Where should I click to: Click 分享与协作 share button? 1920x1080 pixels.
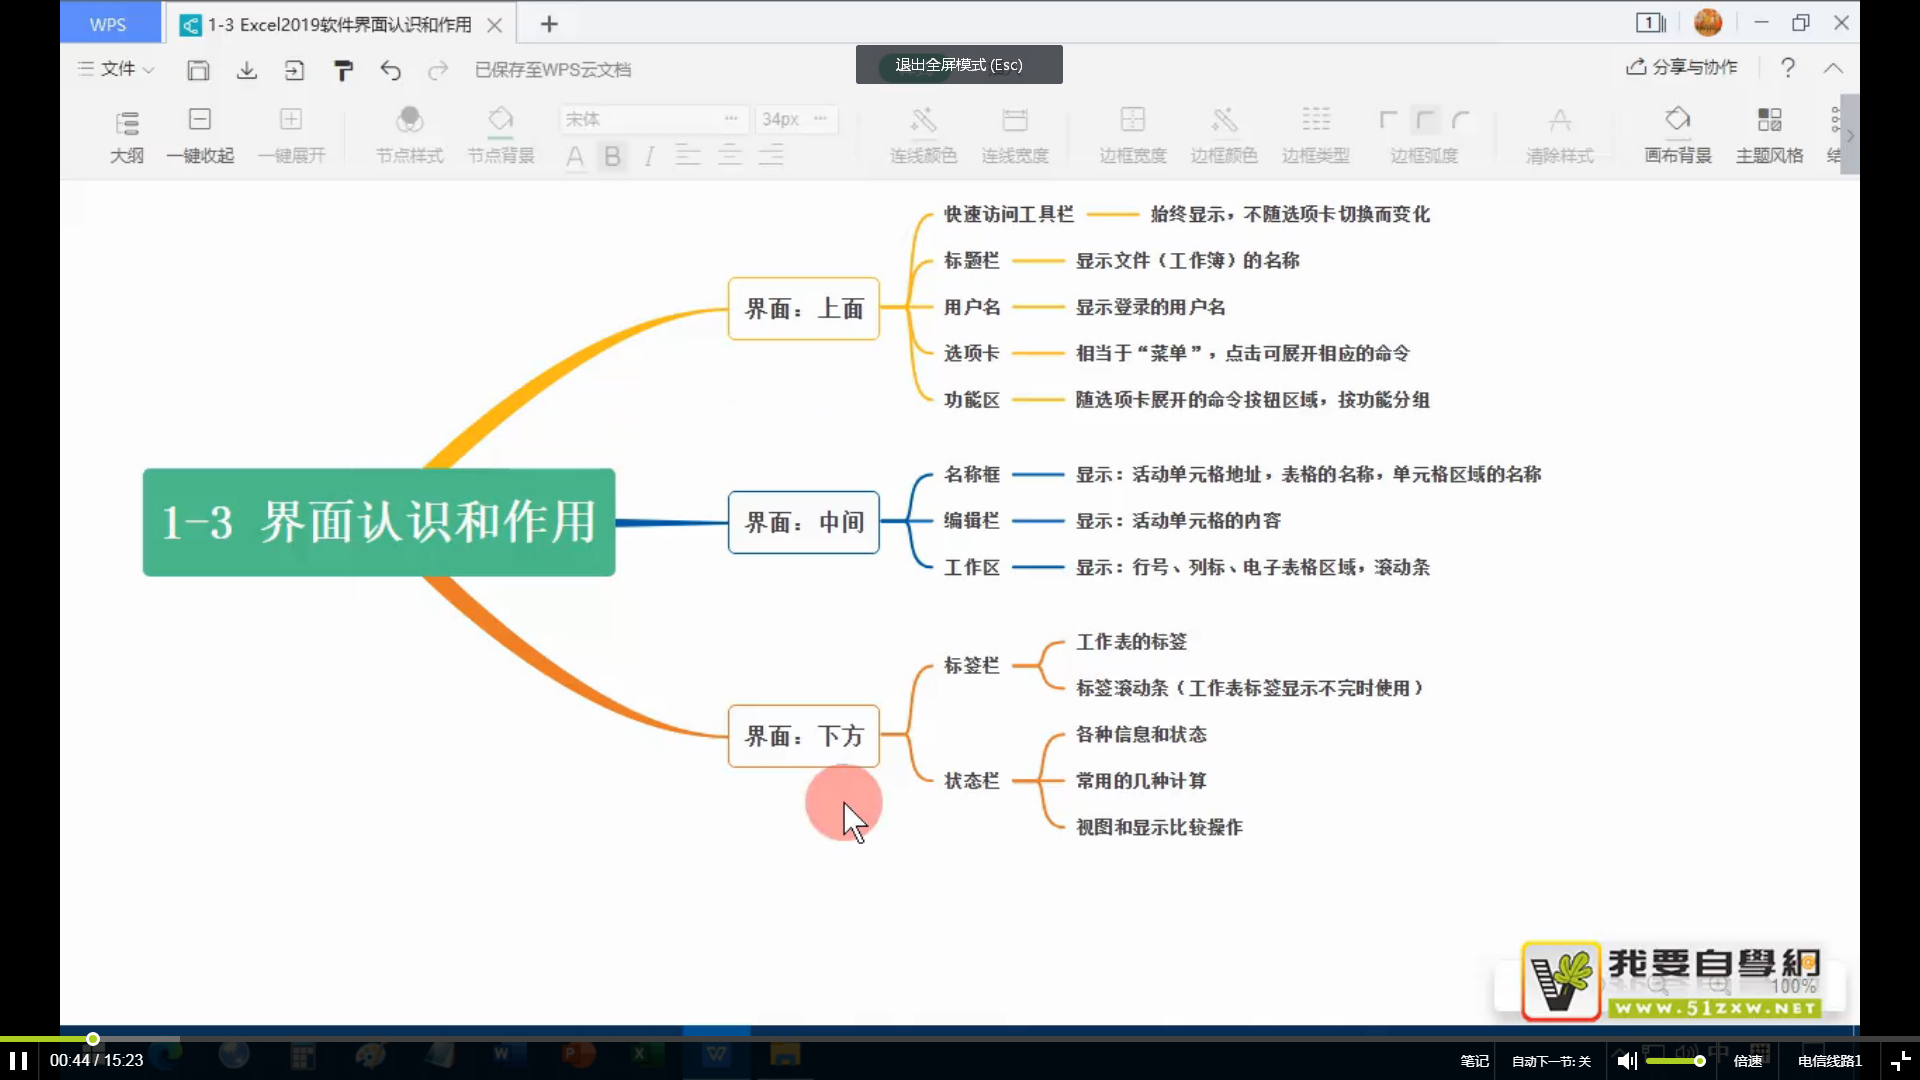point(1682,67)
